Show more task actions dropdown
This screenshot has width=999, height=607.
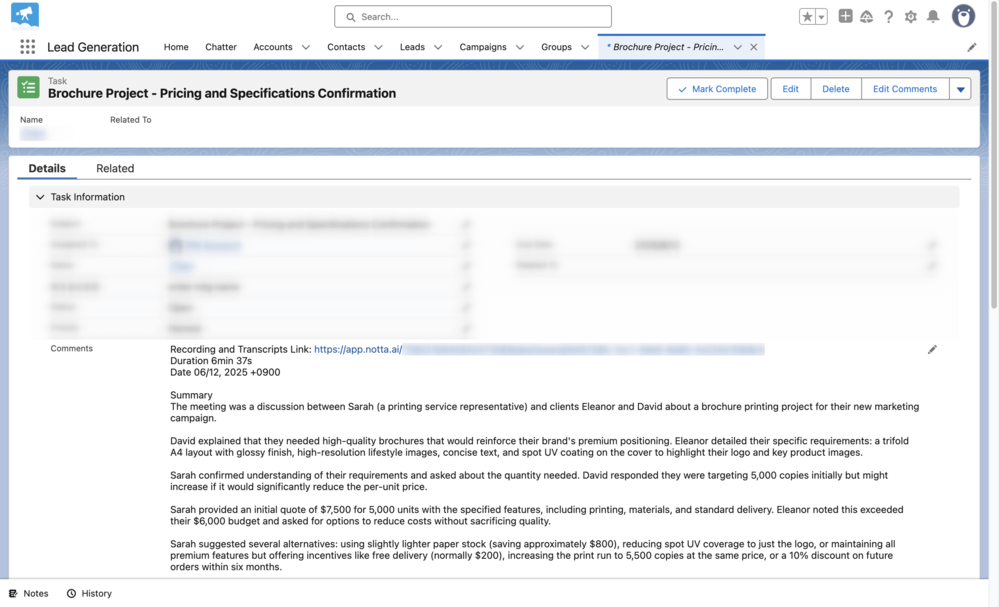point(960,89)
